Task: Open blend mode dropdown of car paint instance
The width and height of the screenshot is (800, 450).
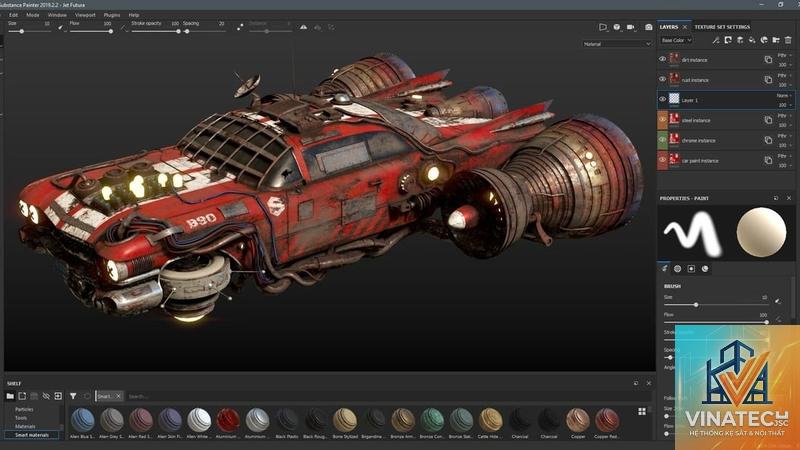Action: (784, 156)
